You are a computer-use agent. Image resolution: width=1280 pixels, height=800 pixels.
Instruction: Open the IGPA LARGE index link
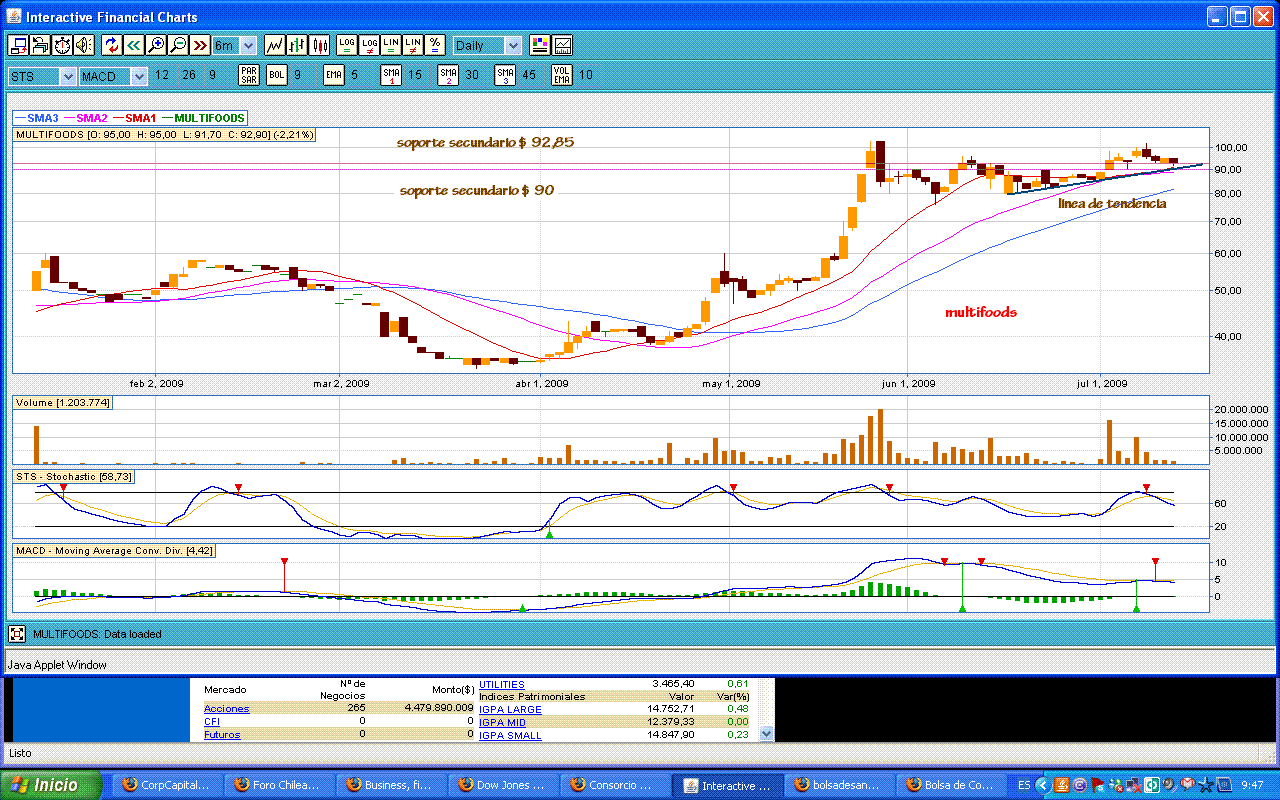click(510, 710)
